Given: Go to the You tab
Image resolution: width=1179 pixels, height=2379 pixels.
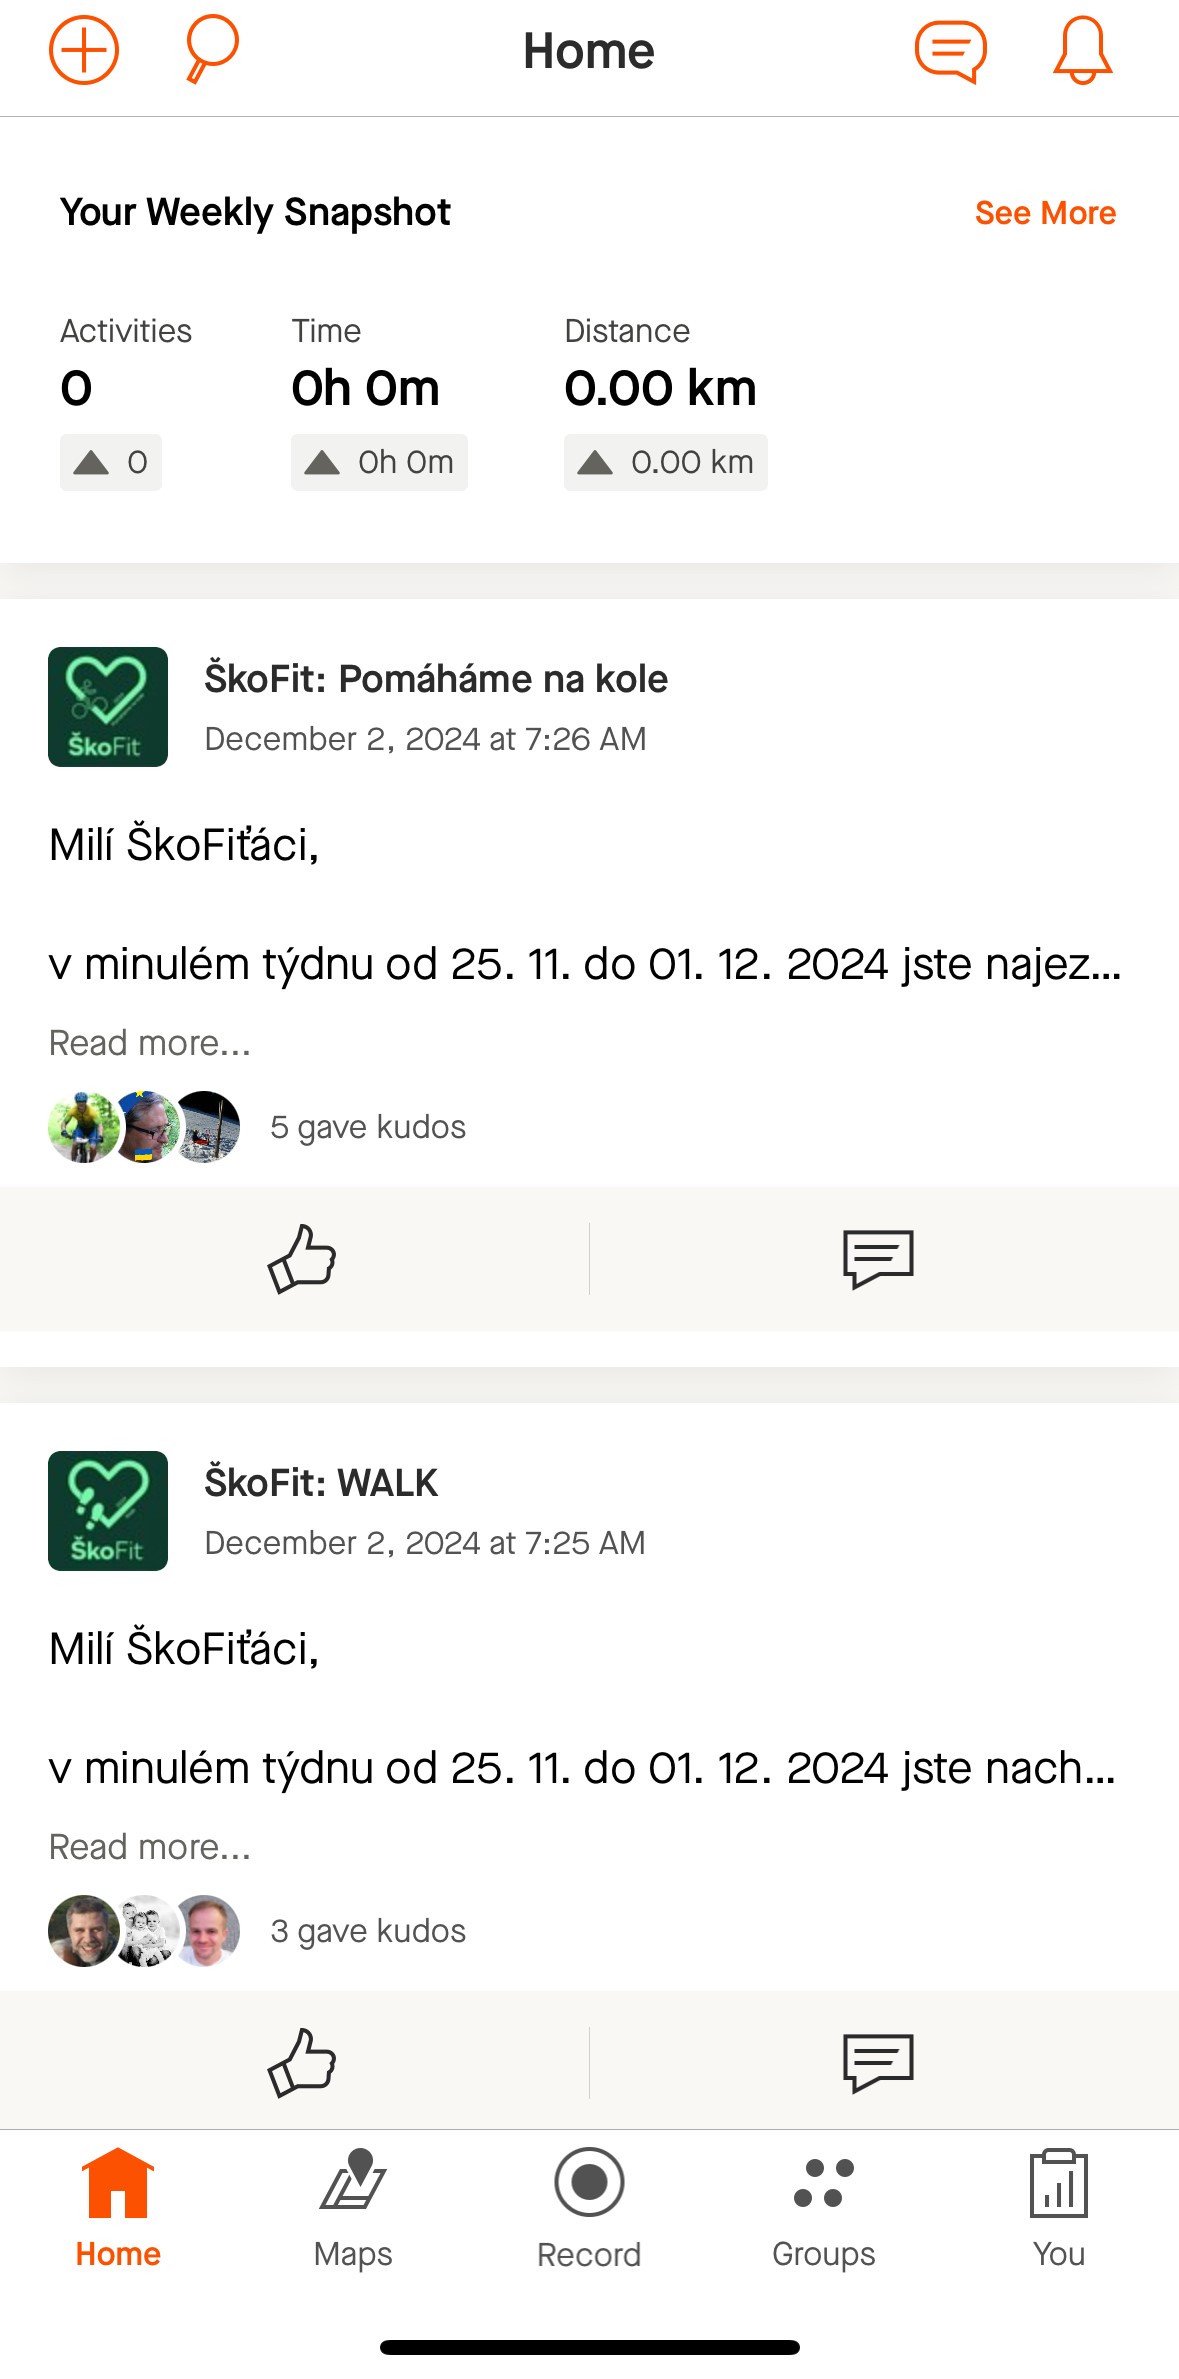Looking at the screenshot, I should 1059,2209.
